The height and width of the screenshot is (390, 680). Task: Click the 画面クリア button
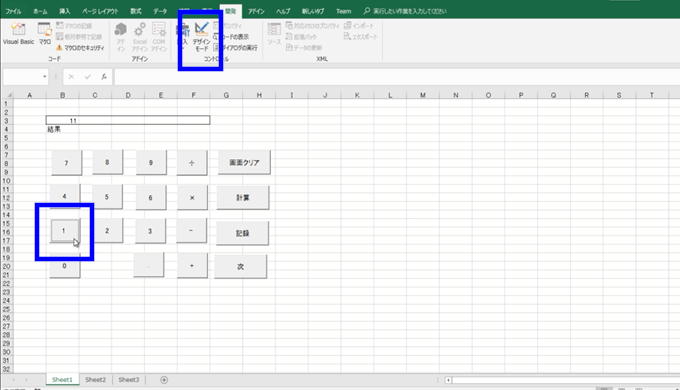244,163
